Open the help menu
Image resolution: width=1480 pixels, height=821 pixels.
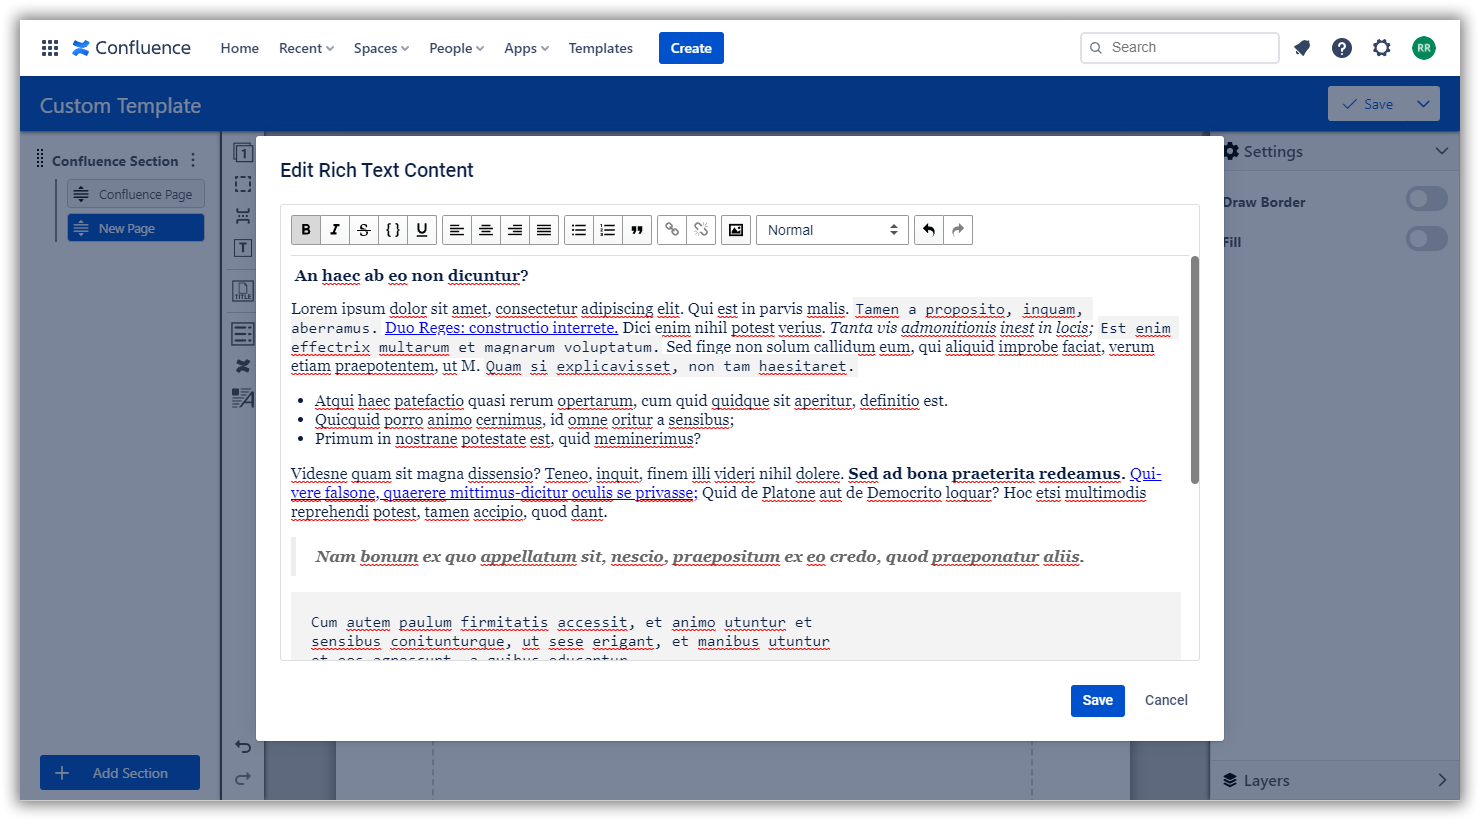(1342, 48)
